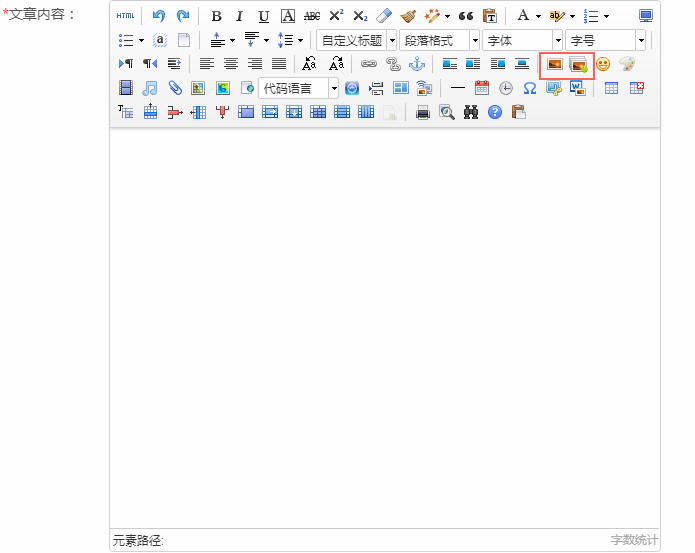Screen dimensions: 695x553
Task: Click the insert time clock icon
Action: click(x=506, y=89)
